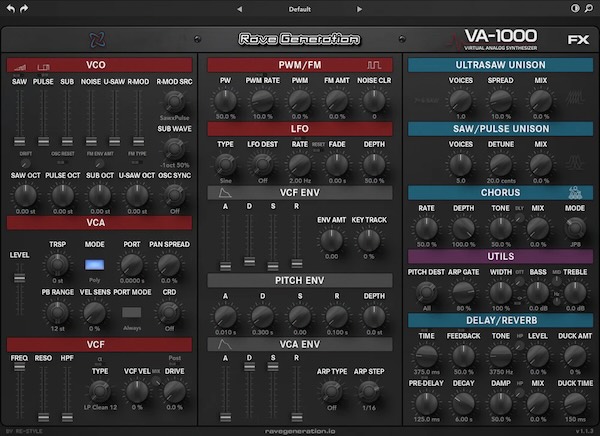The width and height of the screenshot is (600, 436).
Task: Toggle the small switch above SAW label
Action: coord(17,75)
